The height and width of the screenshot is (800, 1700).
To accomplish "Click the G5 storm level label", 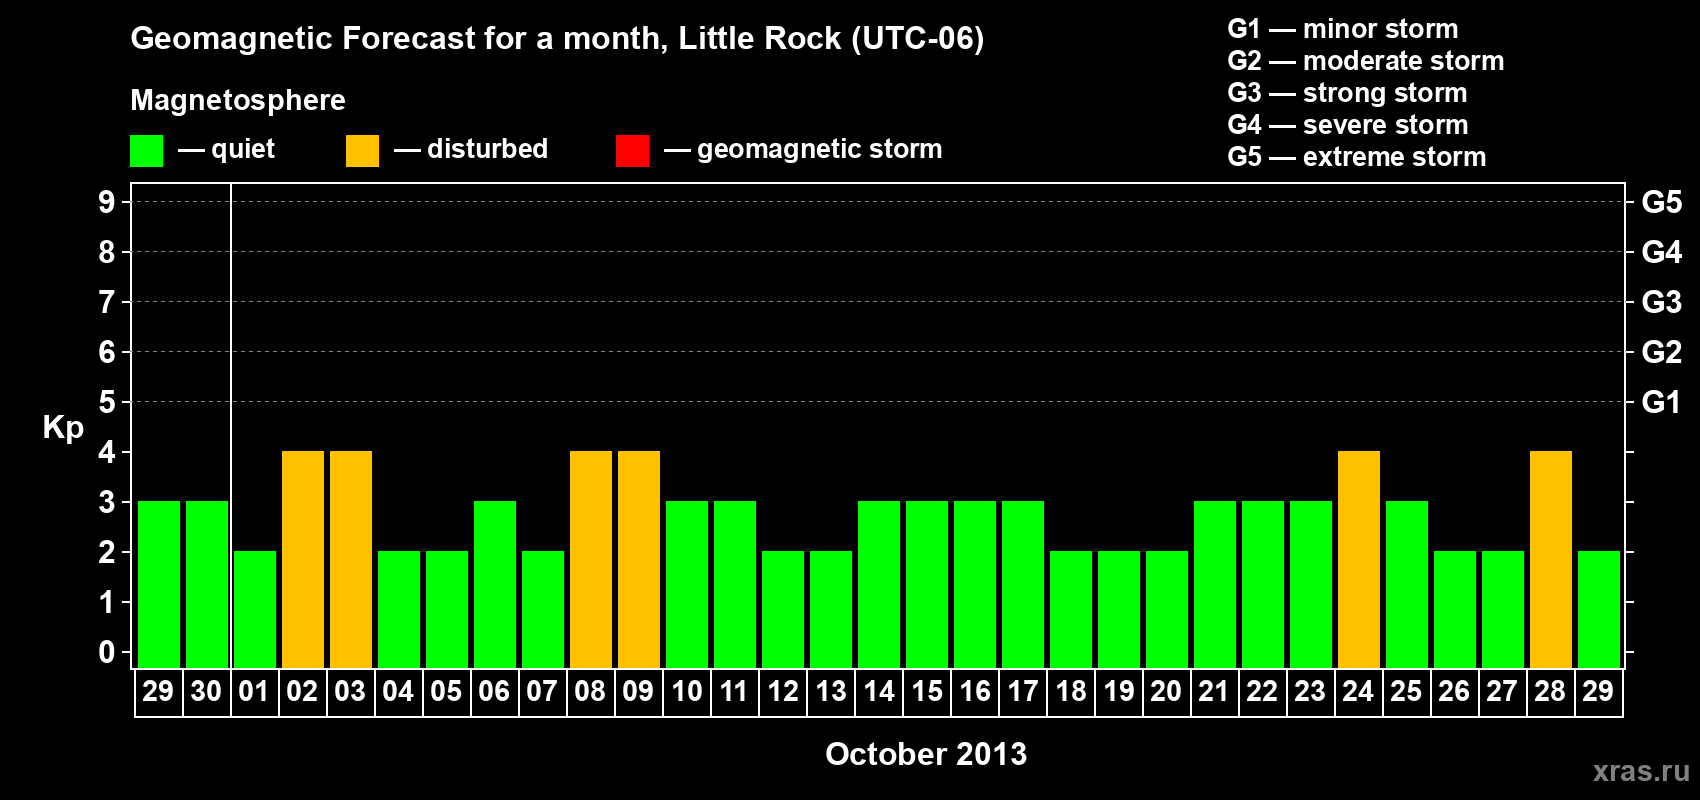I will tap(1662, 202).
